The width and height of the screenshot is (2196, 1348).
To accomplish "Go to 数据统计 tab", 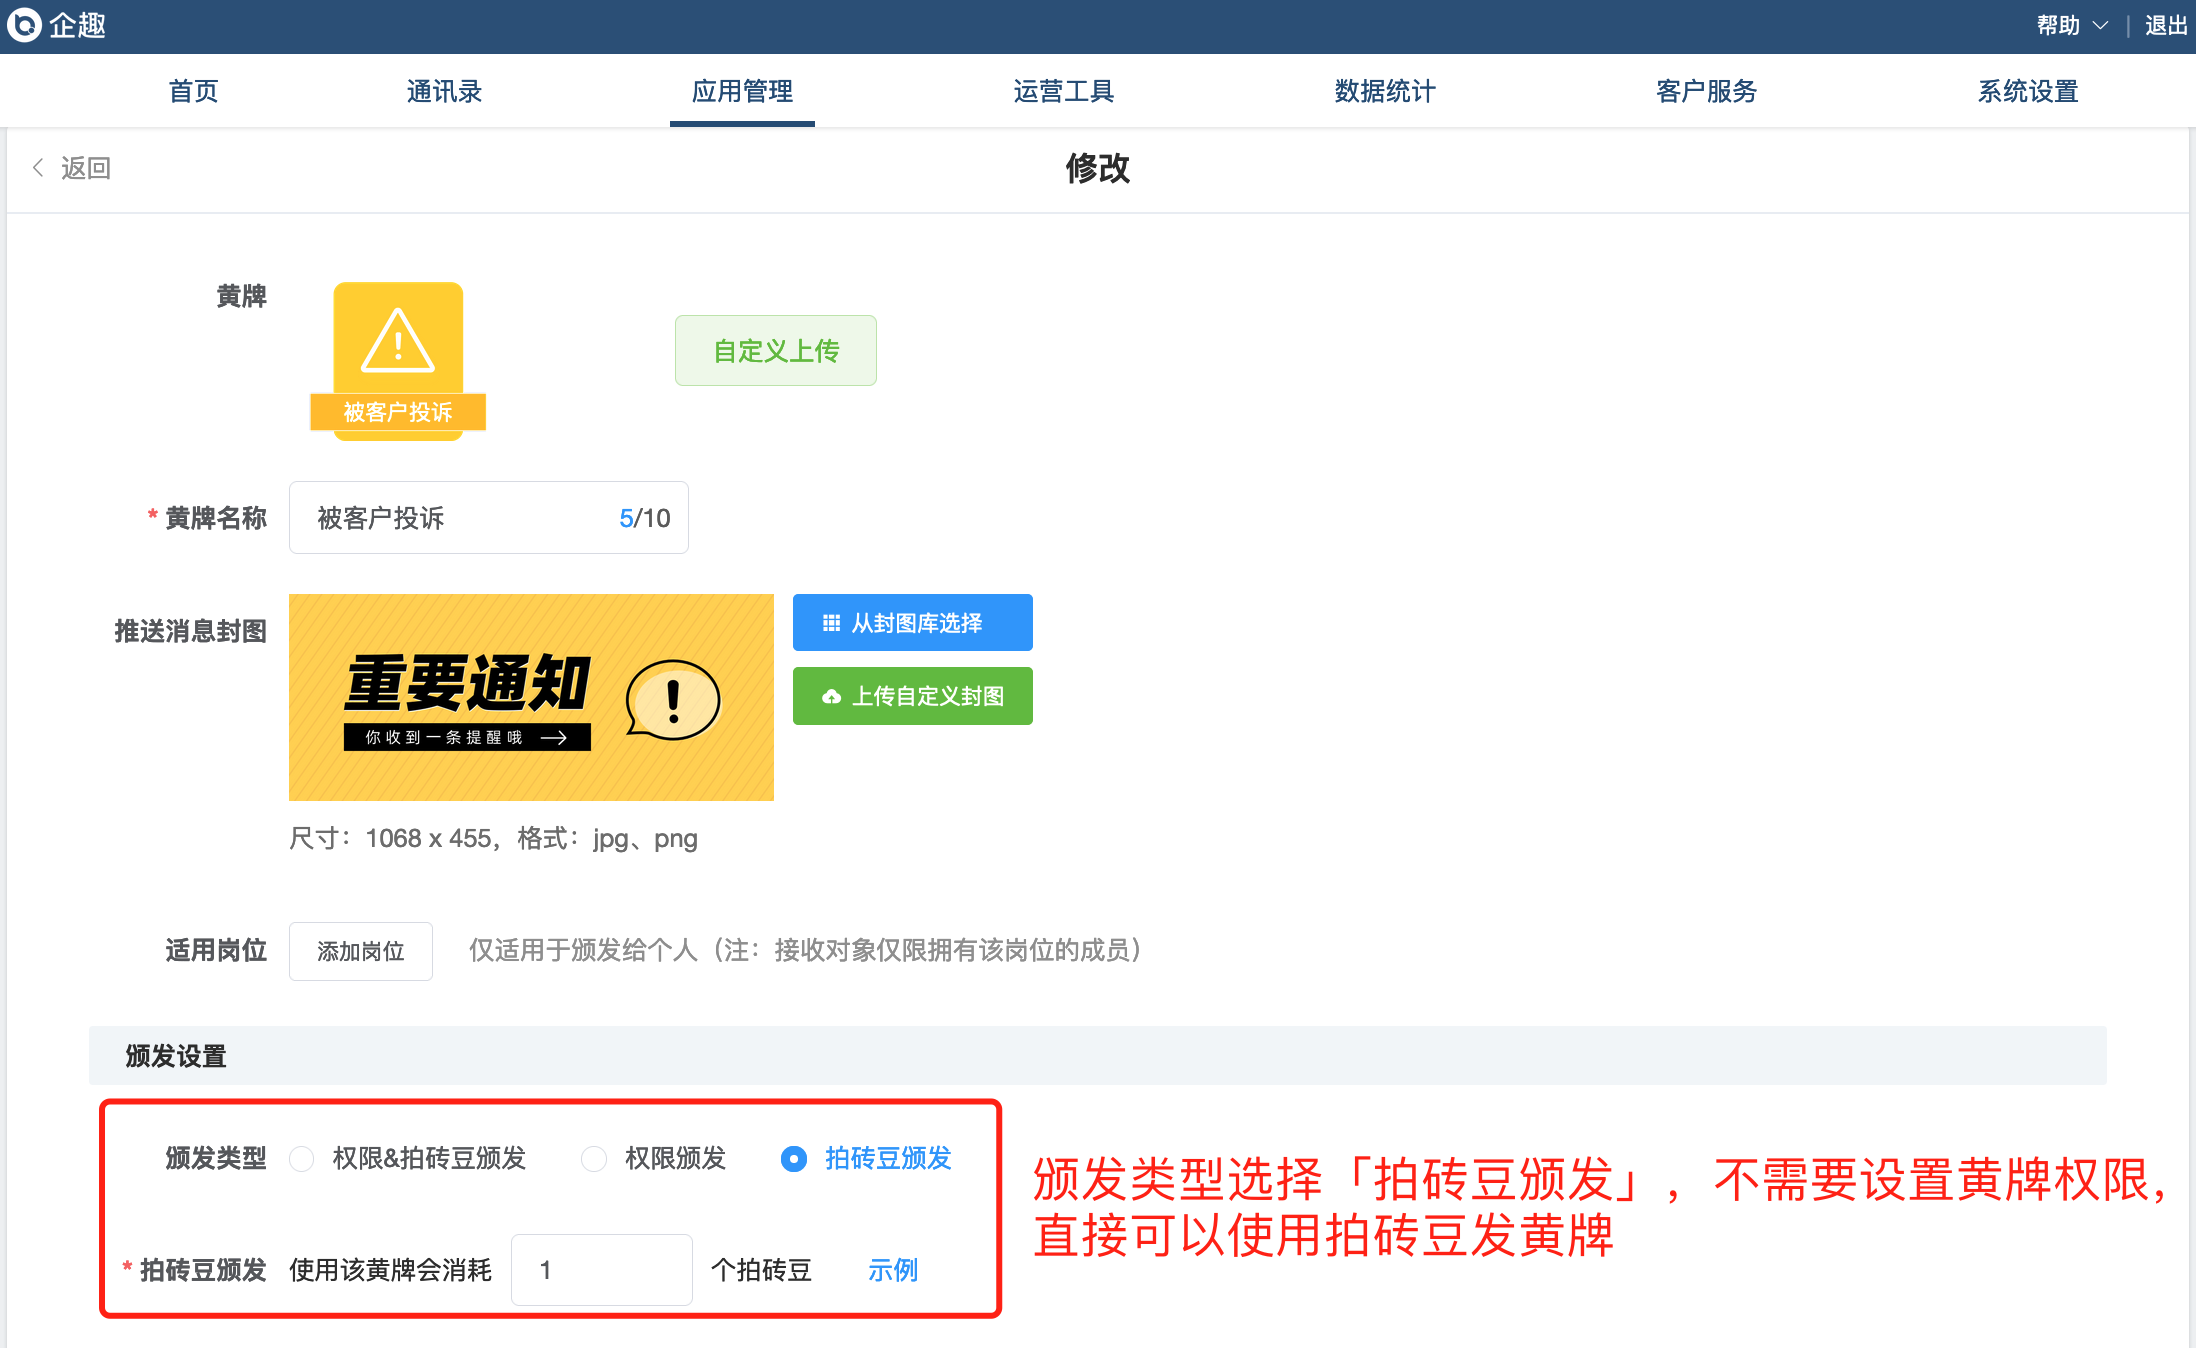I will coord(1385,91).
